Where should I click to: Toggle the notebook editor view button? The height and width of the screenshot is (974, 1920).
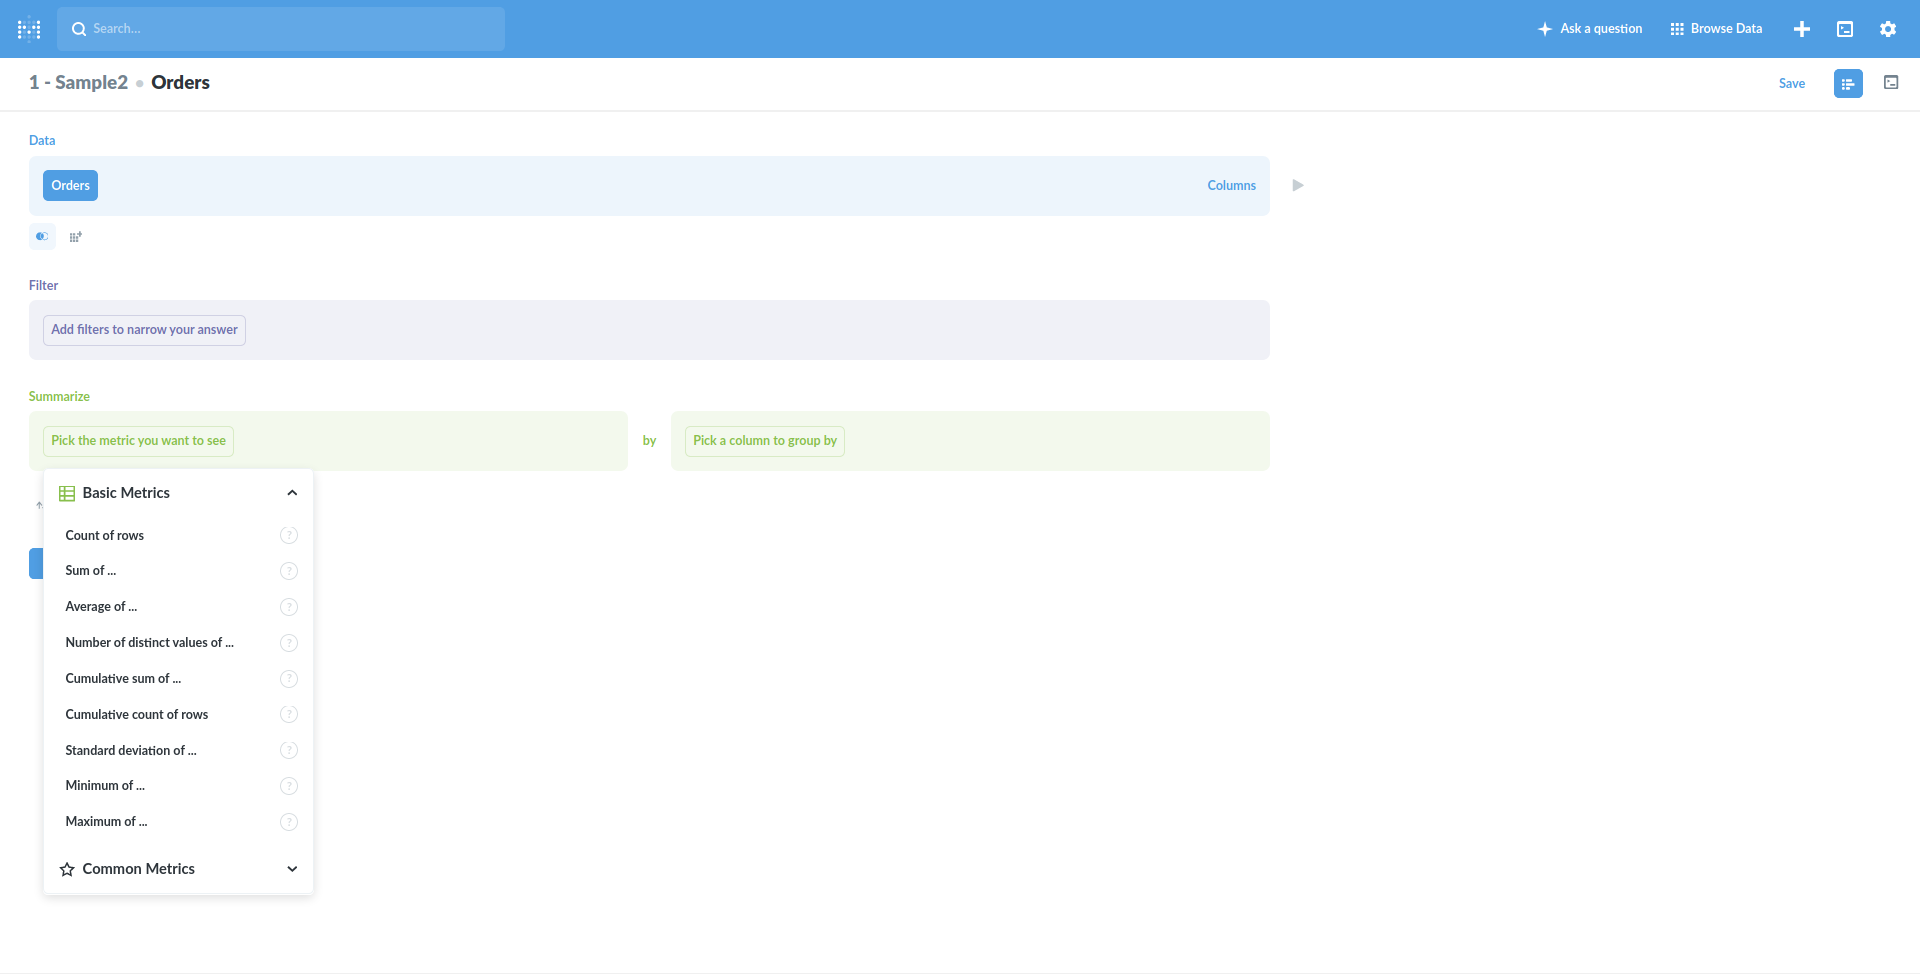click(1848, 83)
